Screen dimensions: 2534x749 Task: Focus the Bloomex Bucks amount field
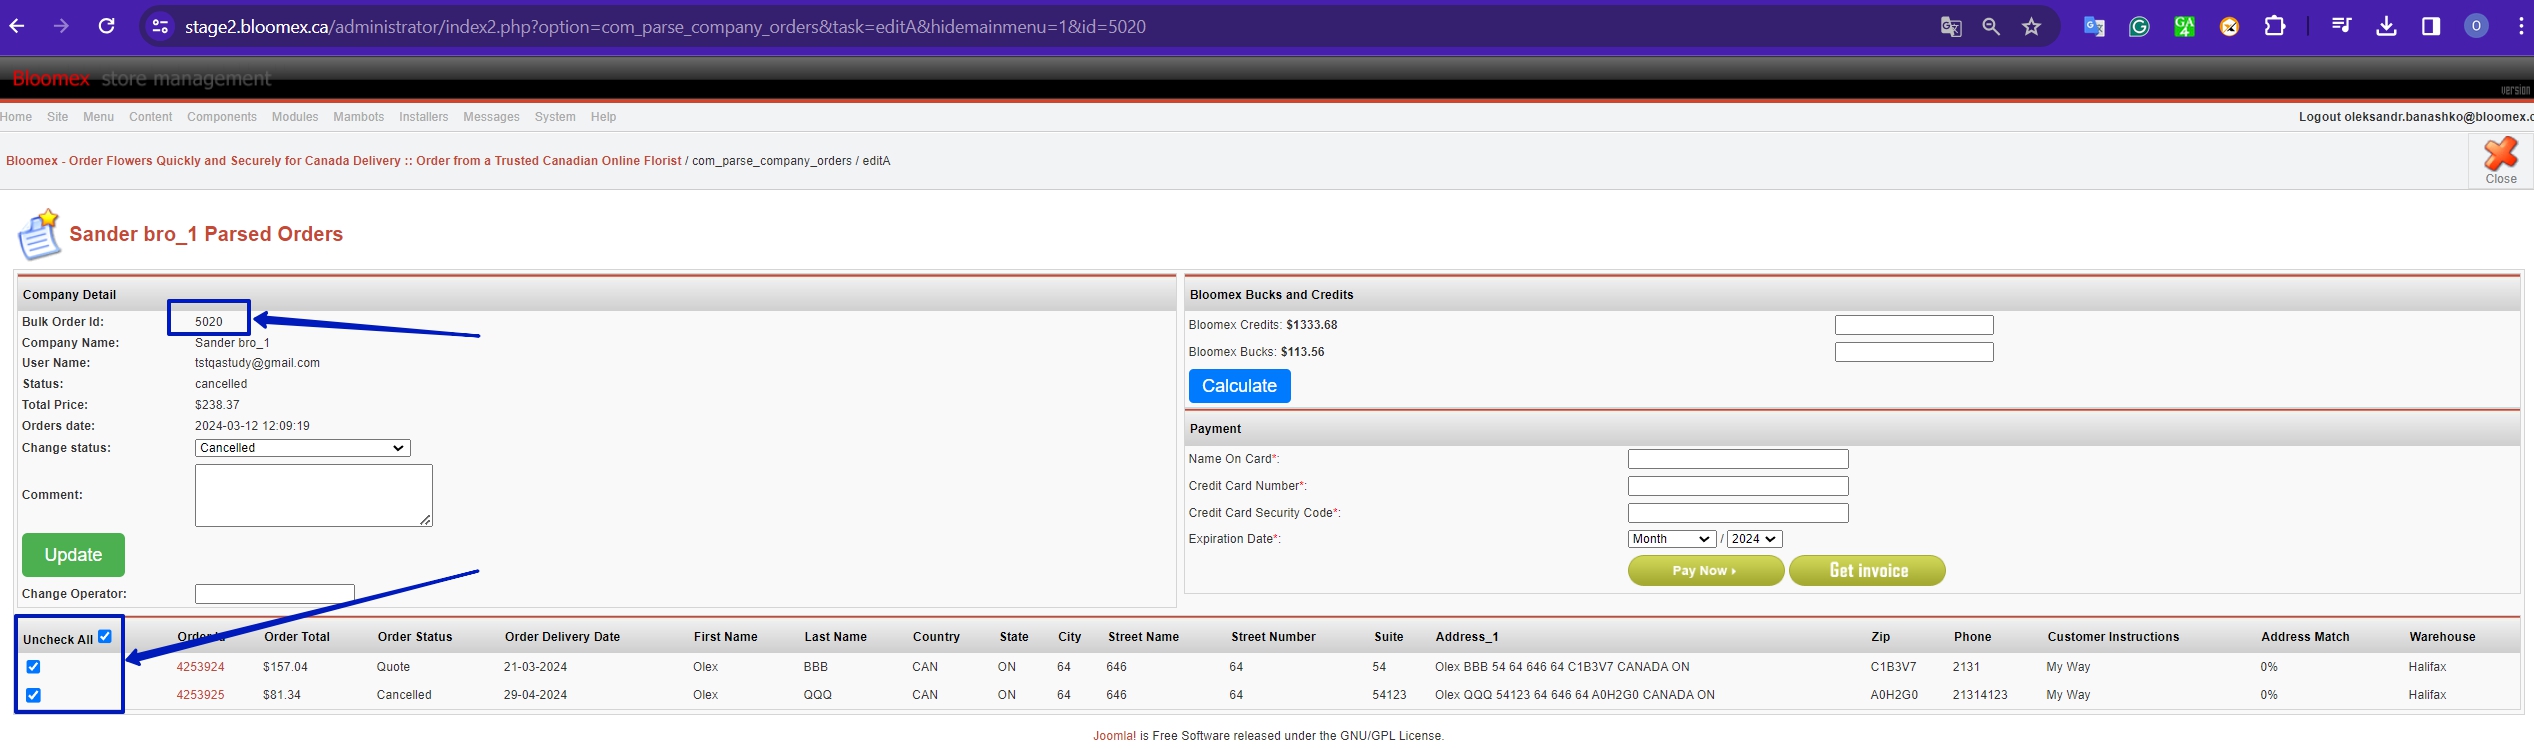pos(1913,352)
